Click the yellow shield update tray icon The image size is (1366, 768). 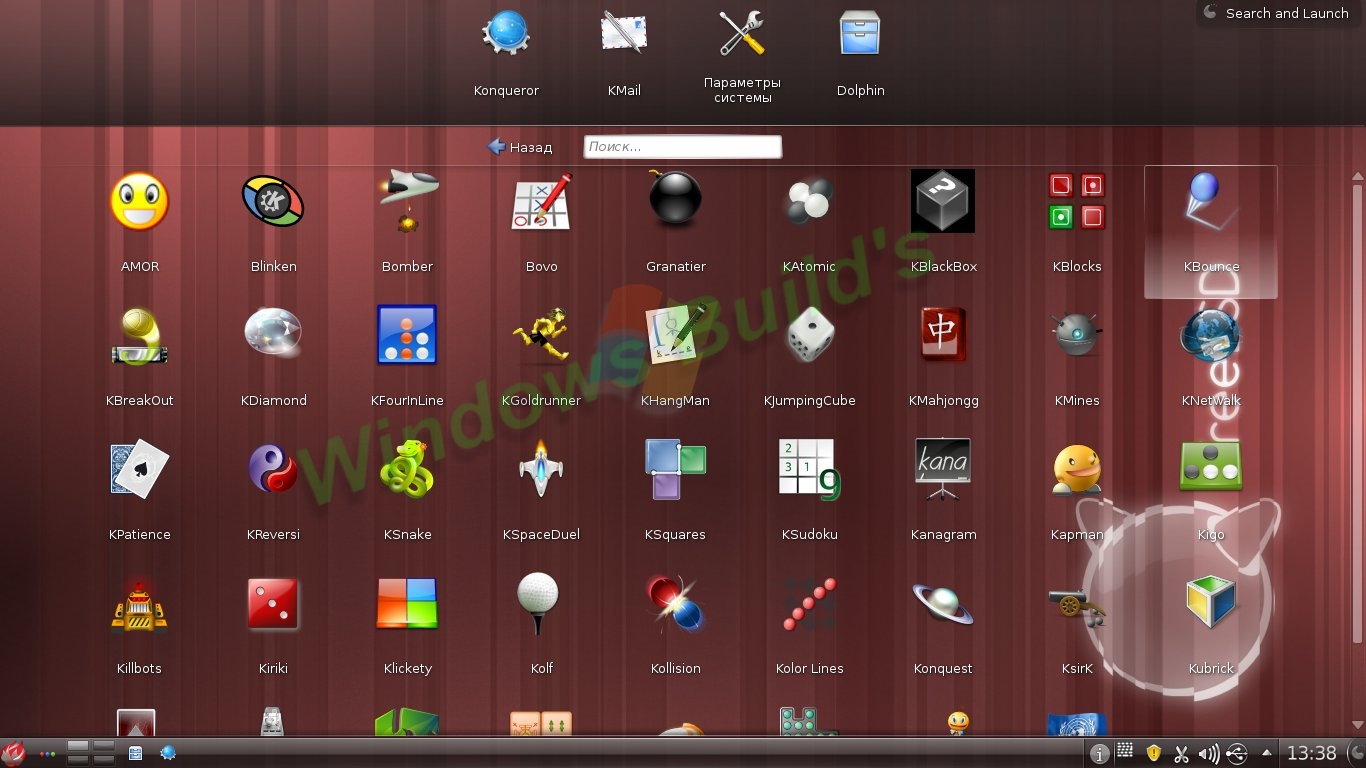point(1153,753)
